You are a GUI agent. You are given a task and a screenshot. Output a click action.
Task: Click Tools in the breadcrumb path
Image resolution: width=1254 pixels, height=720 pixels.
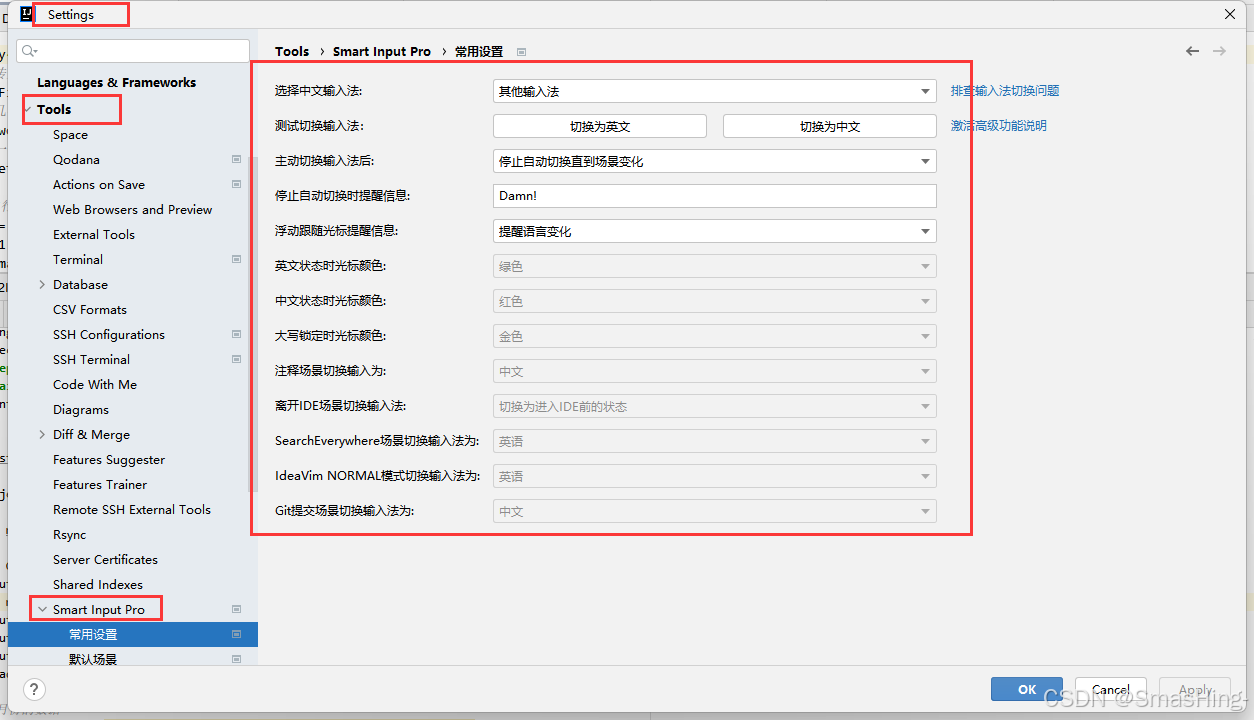pyautogui.click(x=292, y=51)
